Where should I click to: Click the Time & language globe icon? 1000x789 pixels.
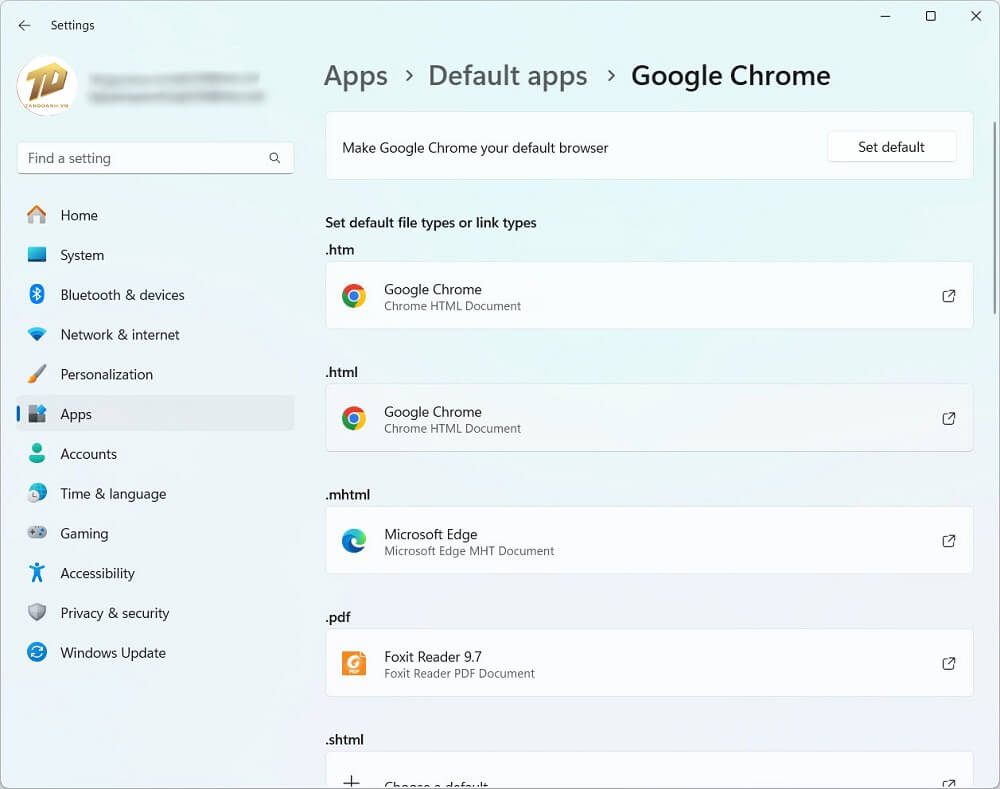click(x=37, y=493)
